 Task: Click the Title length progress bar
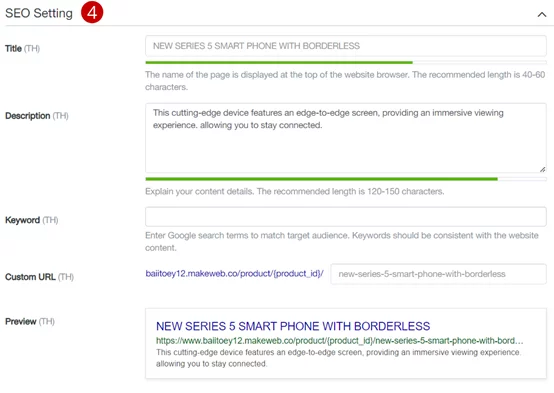point(346,63)
